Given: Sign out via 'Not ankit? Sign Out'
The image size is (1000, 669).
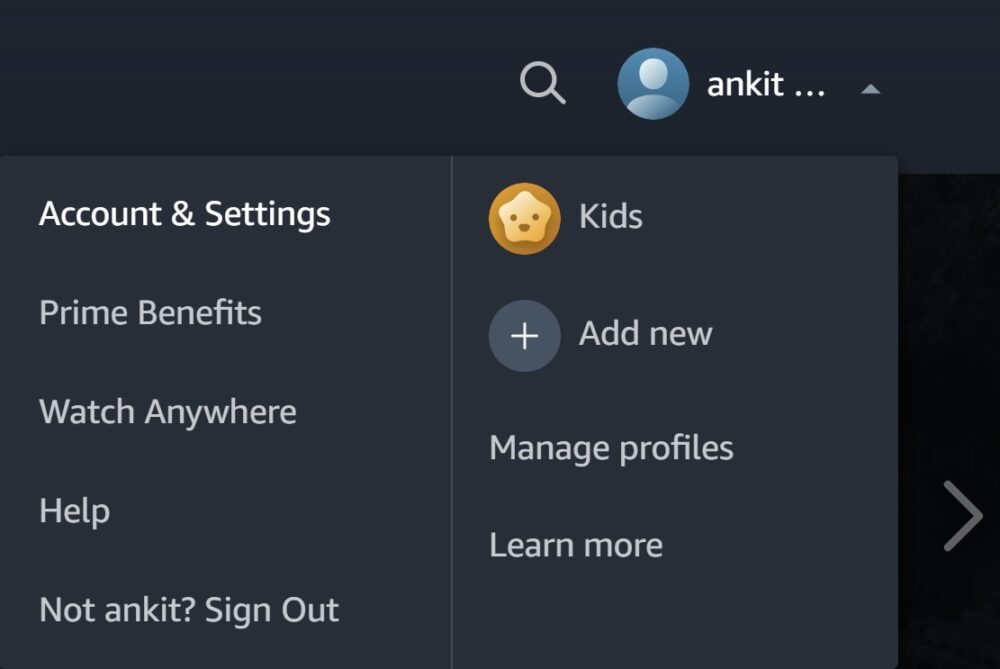Looking at the screenshot, I should pyautogui.click(x=189, y=610).
